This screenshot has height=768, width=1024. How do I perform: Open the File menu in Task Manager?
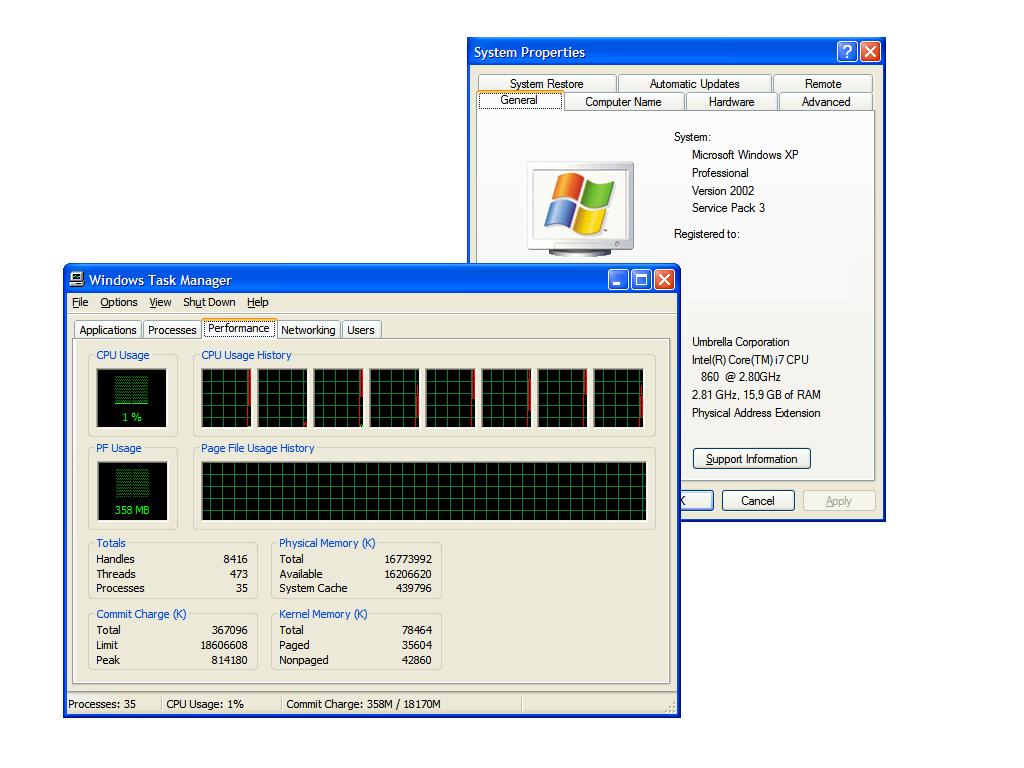click(80, 302)
